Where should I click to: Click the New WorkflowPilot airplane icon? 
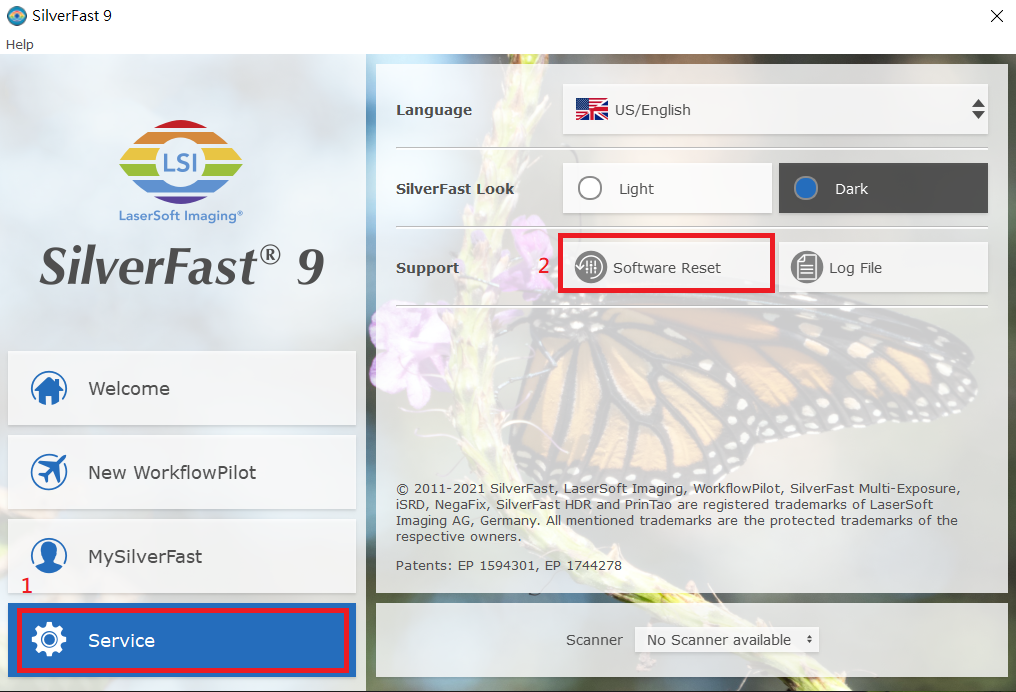(x=49, y=472)
